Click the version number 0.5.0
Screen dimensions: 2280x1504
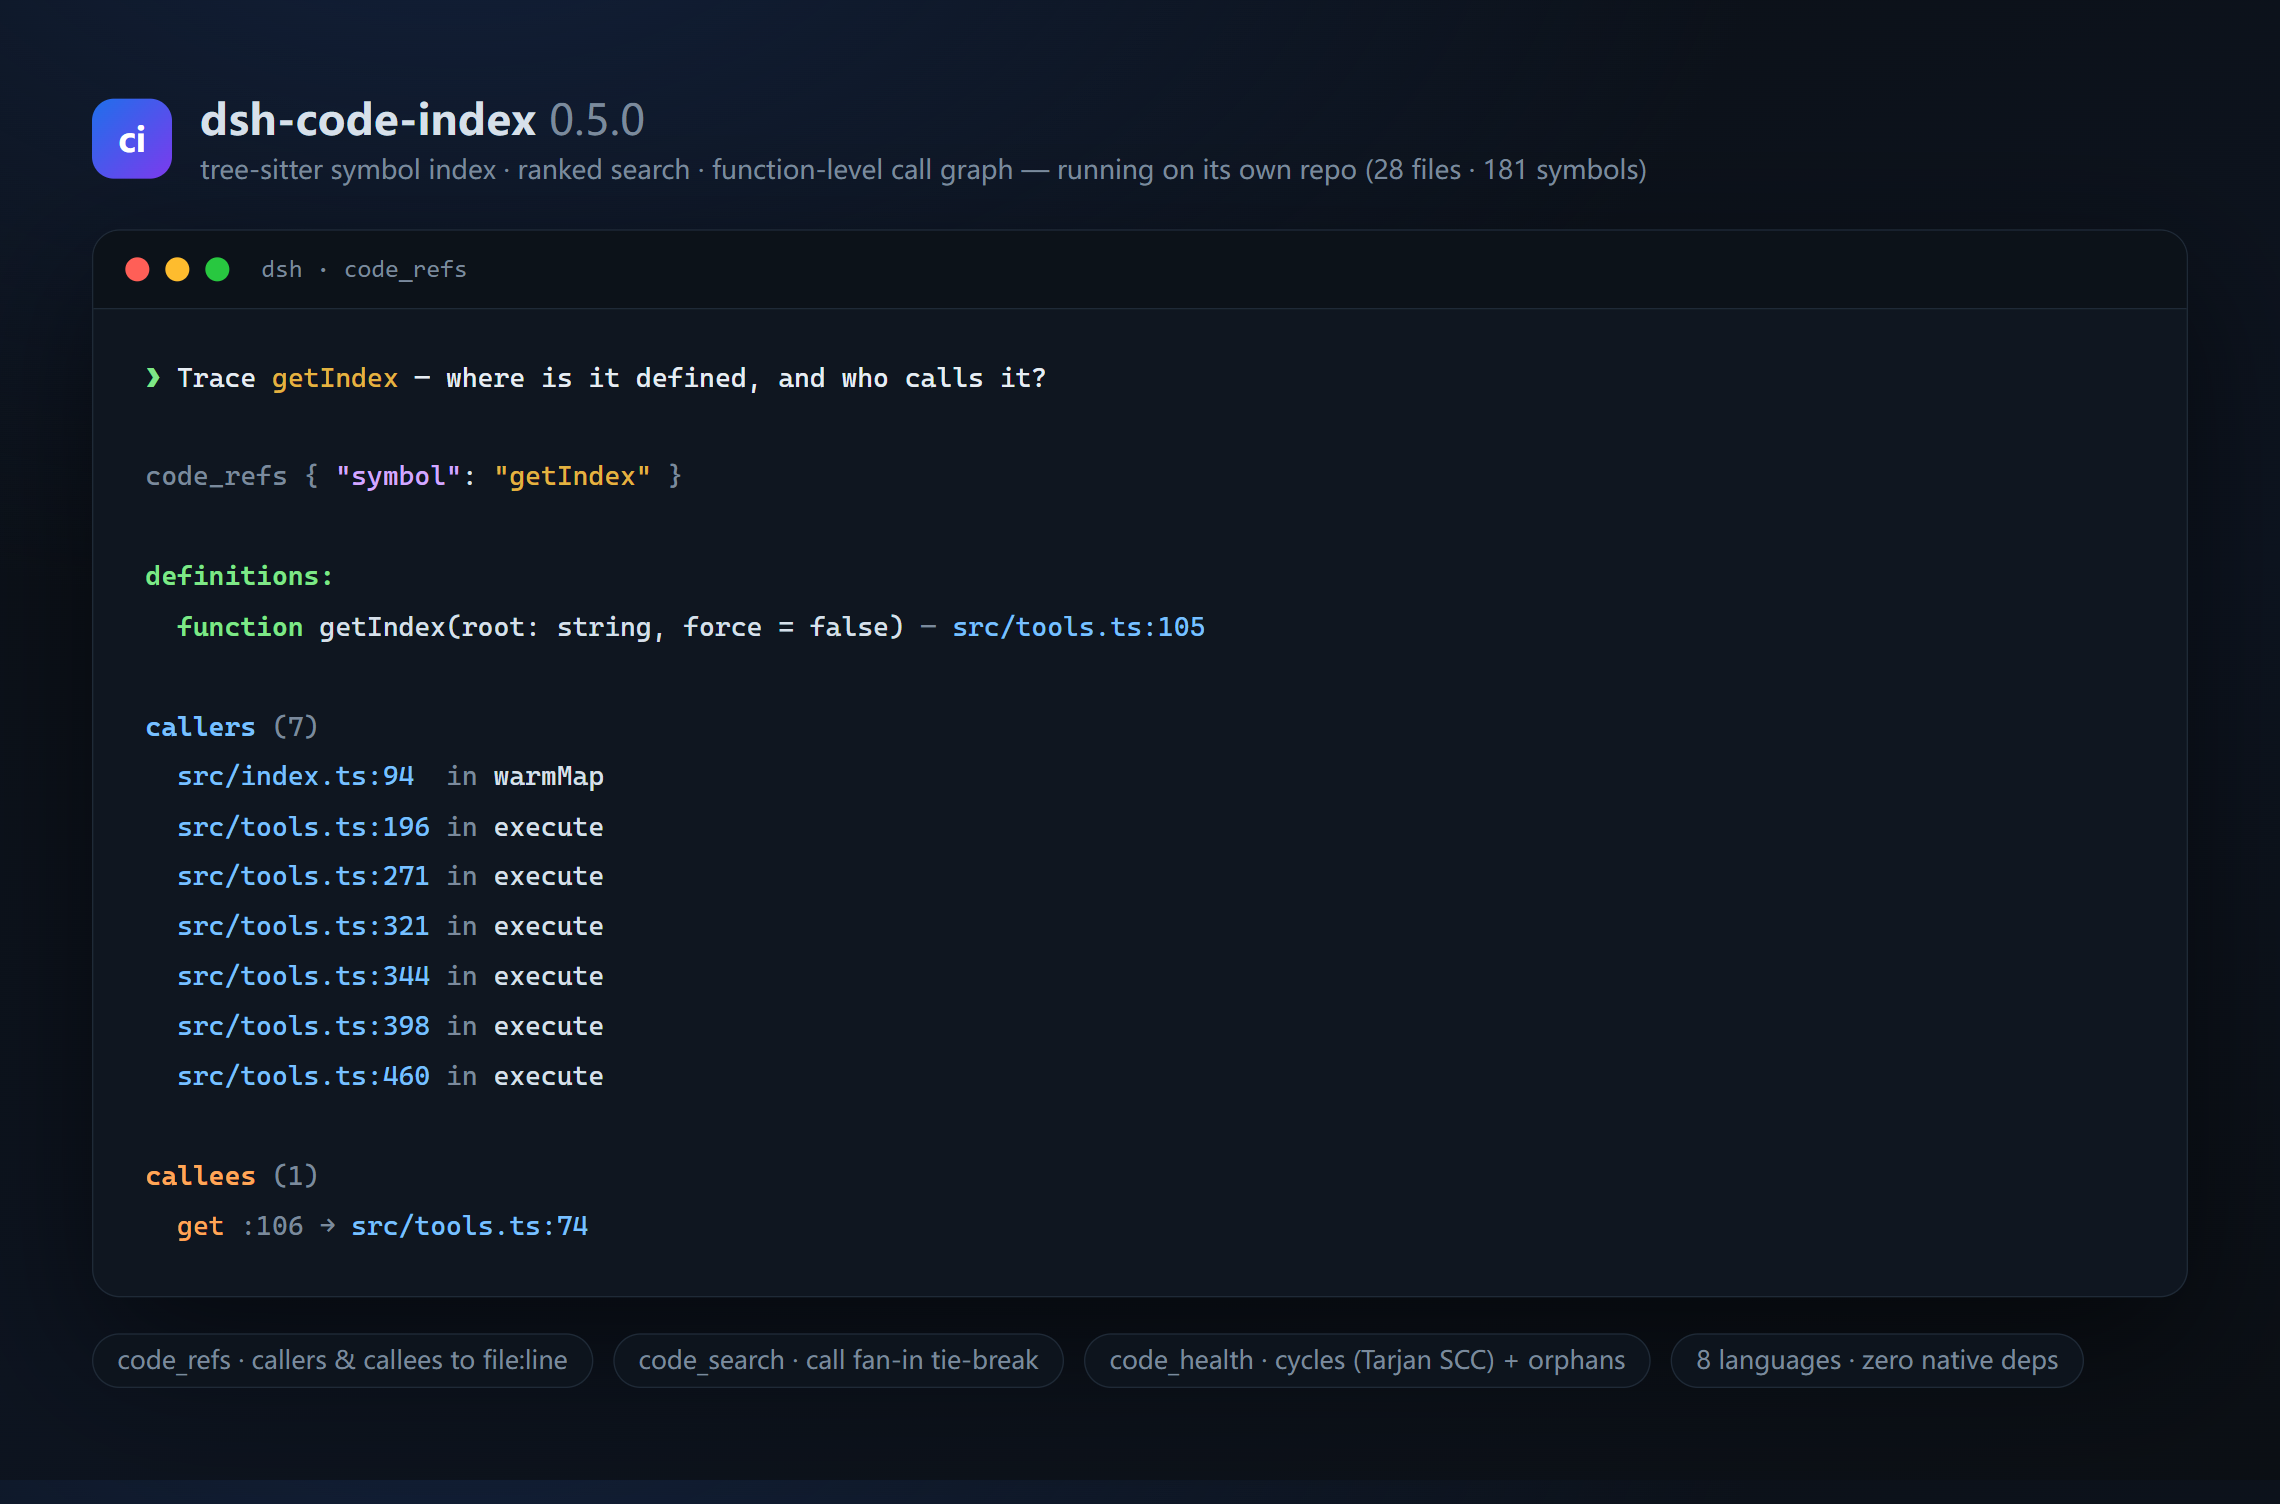pos(597,120)
